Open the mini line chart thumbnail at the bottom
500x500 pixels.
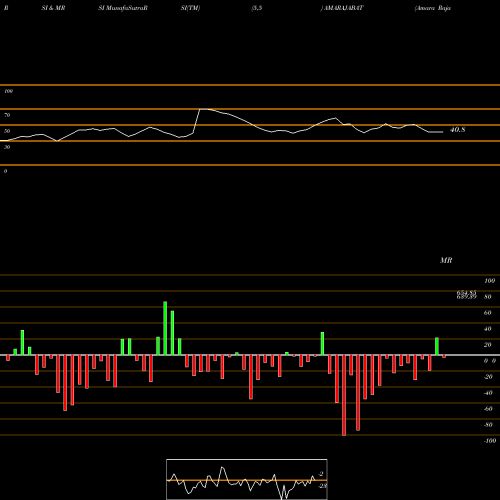(x=247, y=479)
